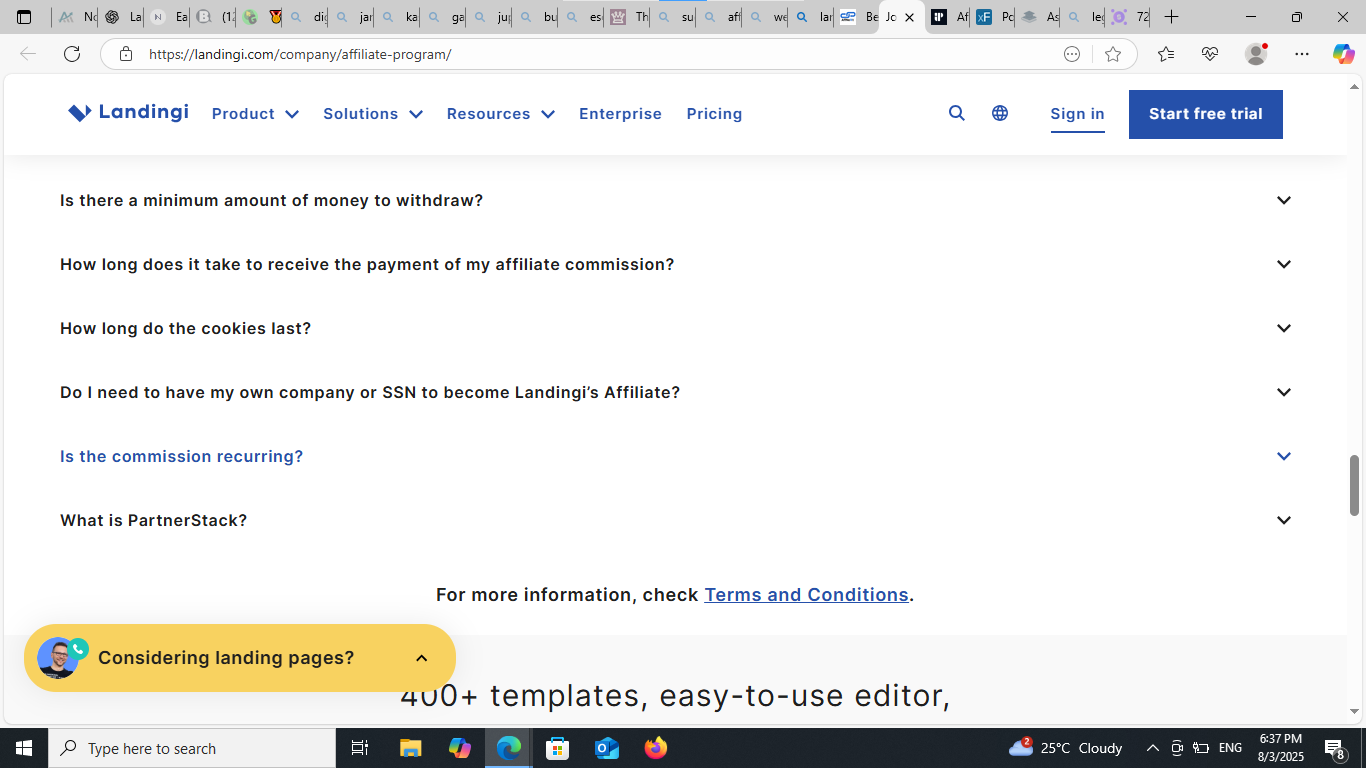Image resolution: width=1366 pixels, height=768 pixels.
Task: Expand 'minimum amount of money to withdraw' question
Action: click(x=676, y=200)
